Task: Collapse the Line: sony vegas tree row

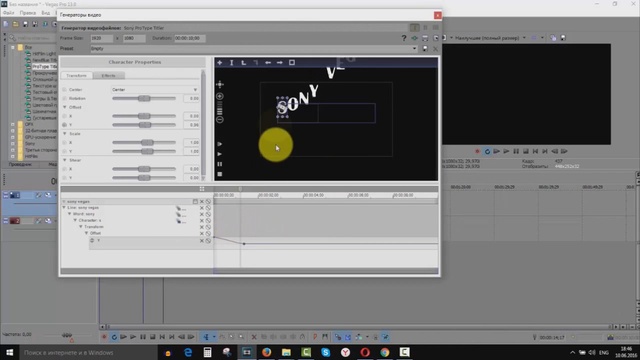Action: tap(64, 208)
